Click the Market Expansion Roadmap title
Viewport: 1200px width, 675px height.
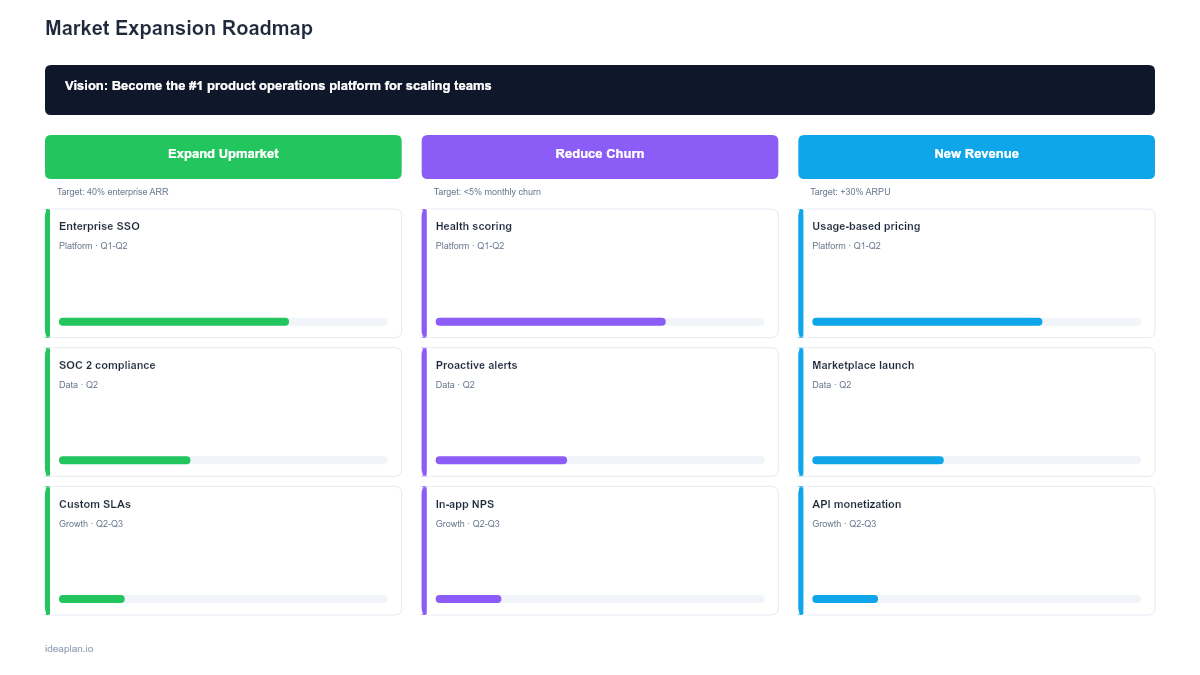coord(179,28)
